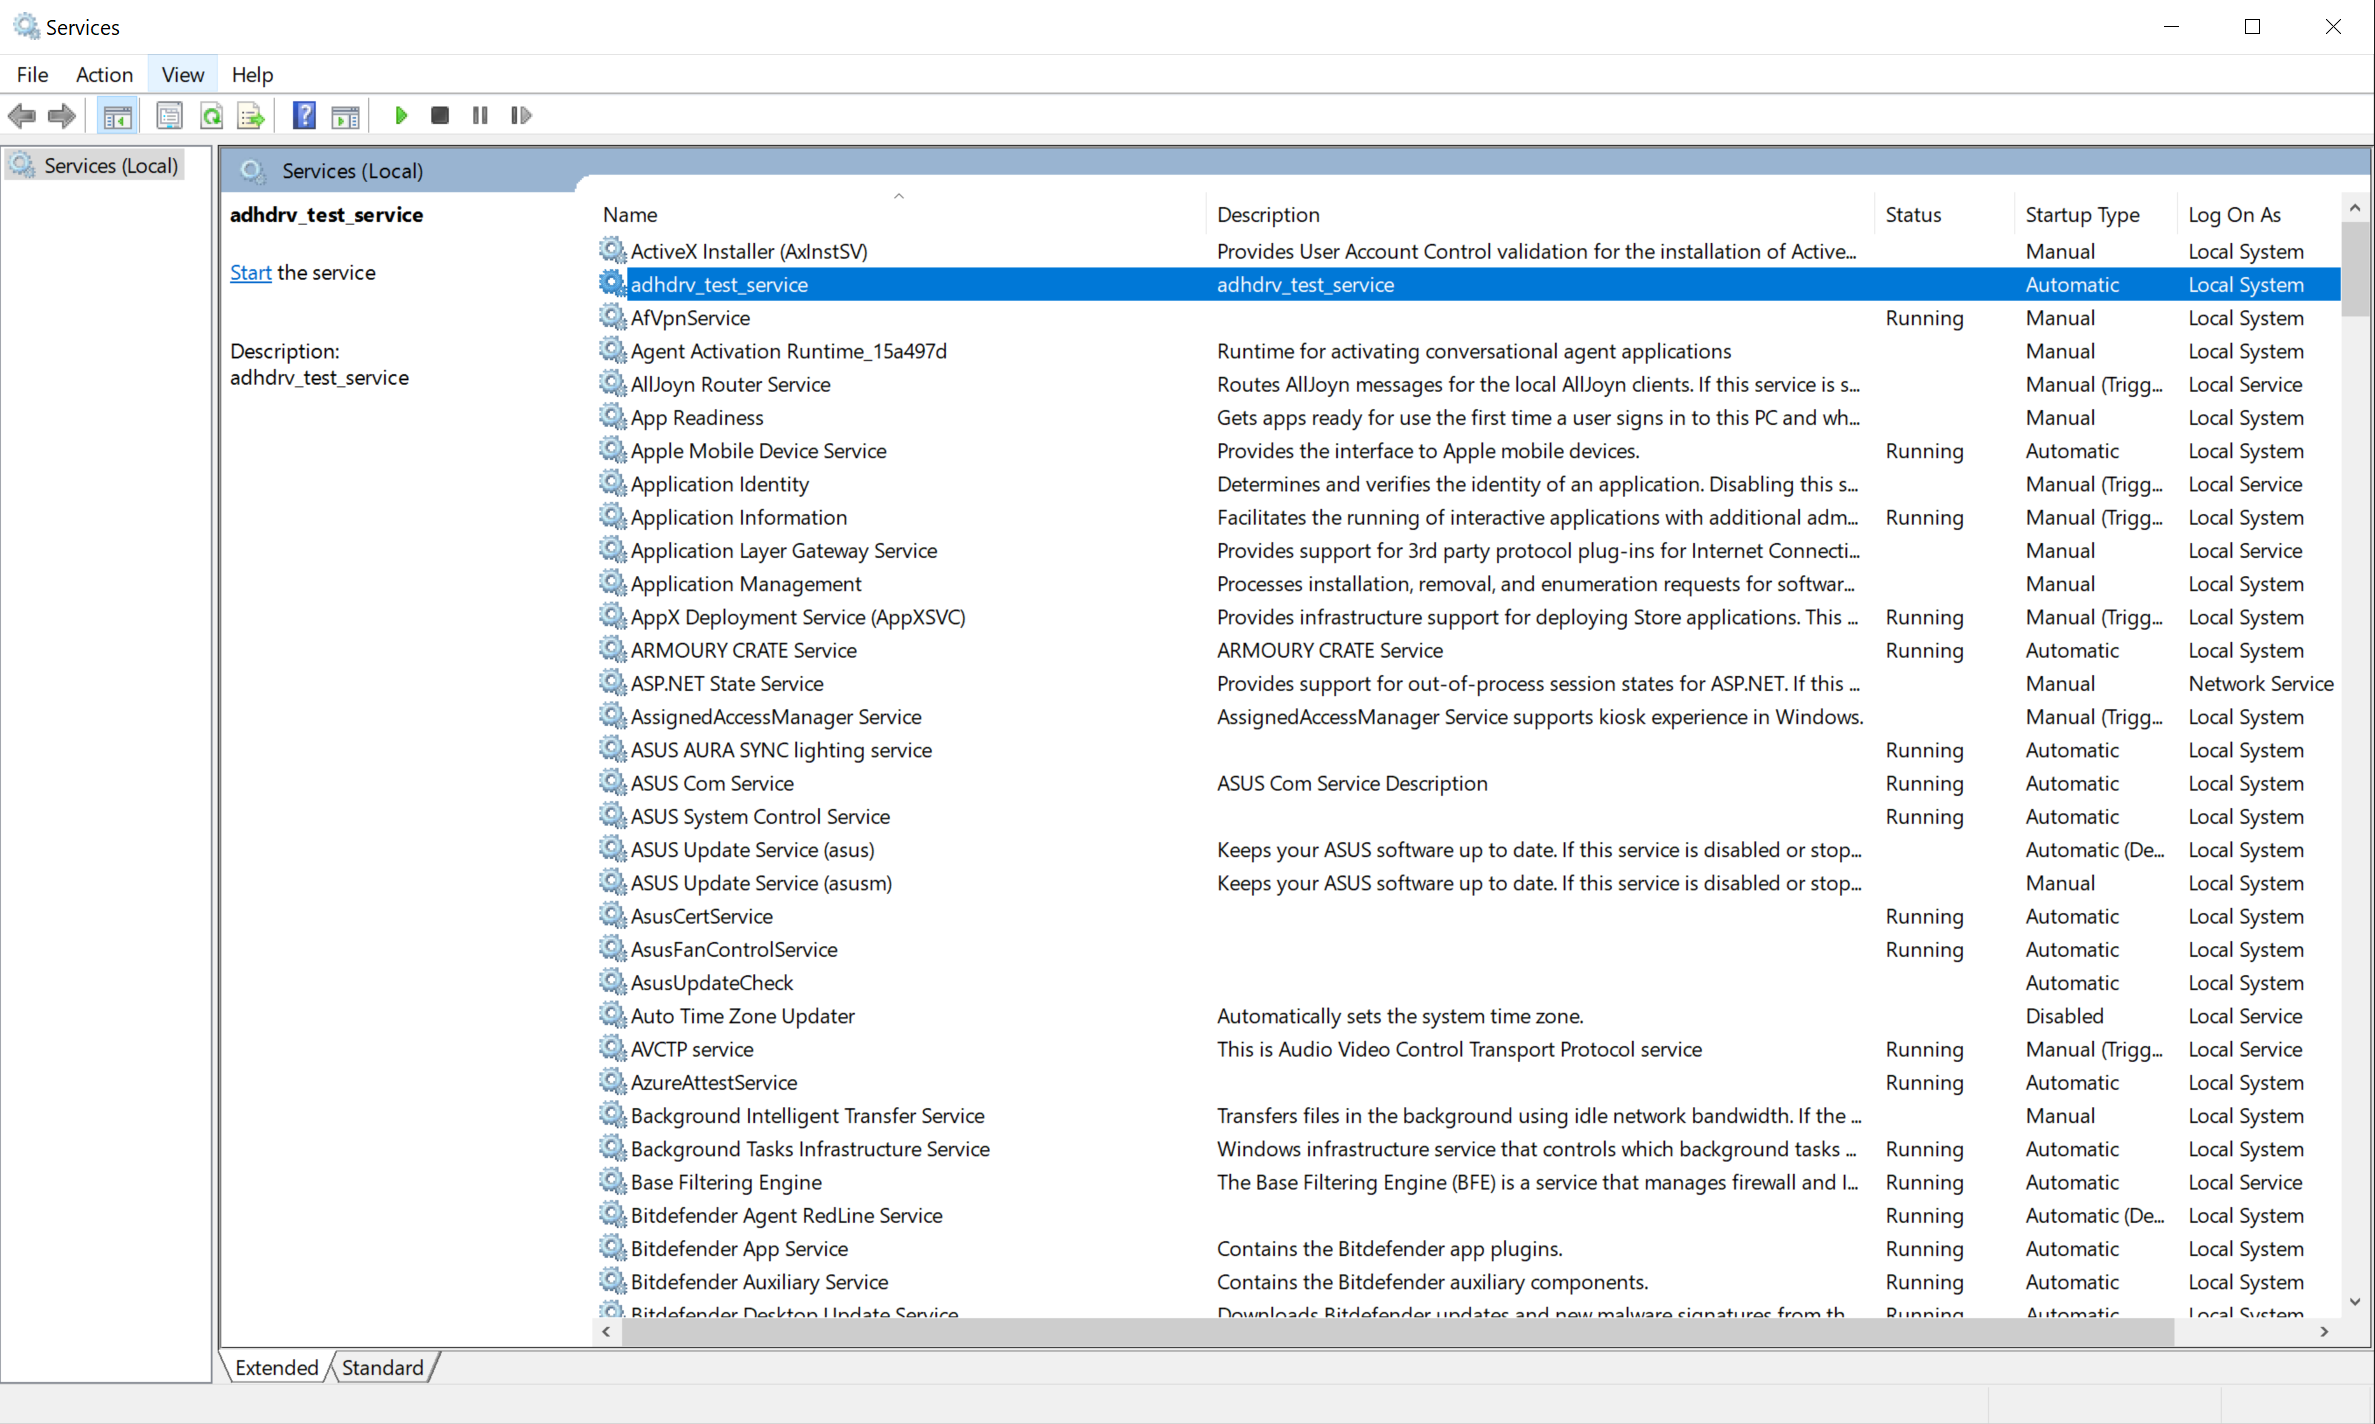The height and width of the screenshot is (1424, 2375).
Task: Open the Properties toolbar icon
Action: click(169, 116)
